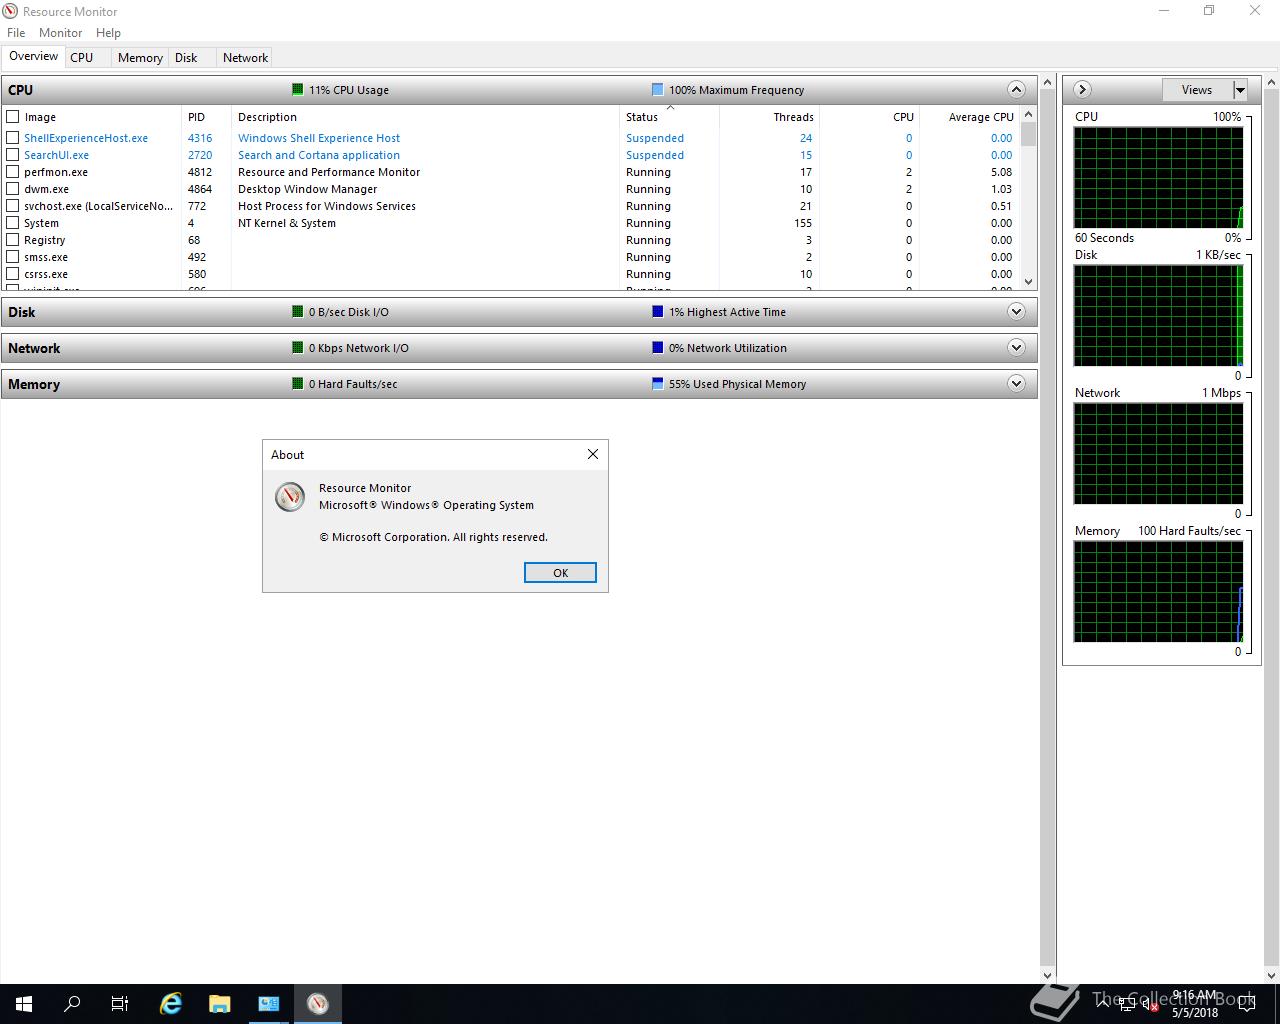Click the Views button
Viewport: 1280px width, 1024px height.
[x=1197, y=90]
